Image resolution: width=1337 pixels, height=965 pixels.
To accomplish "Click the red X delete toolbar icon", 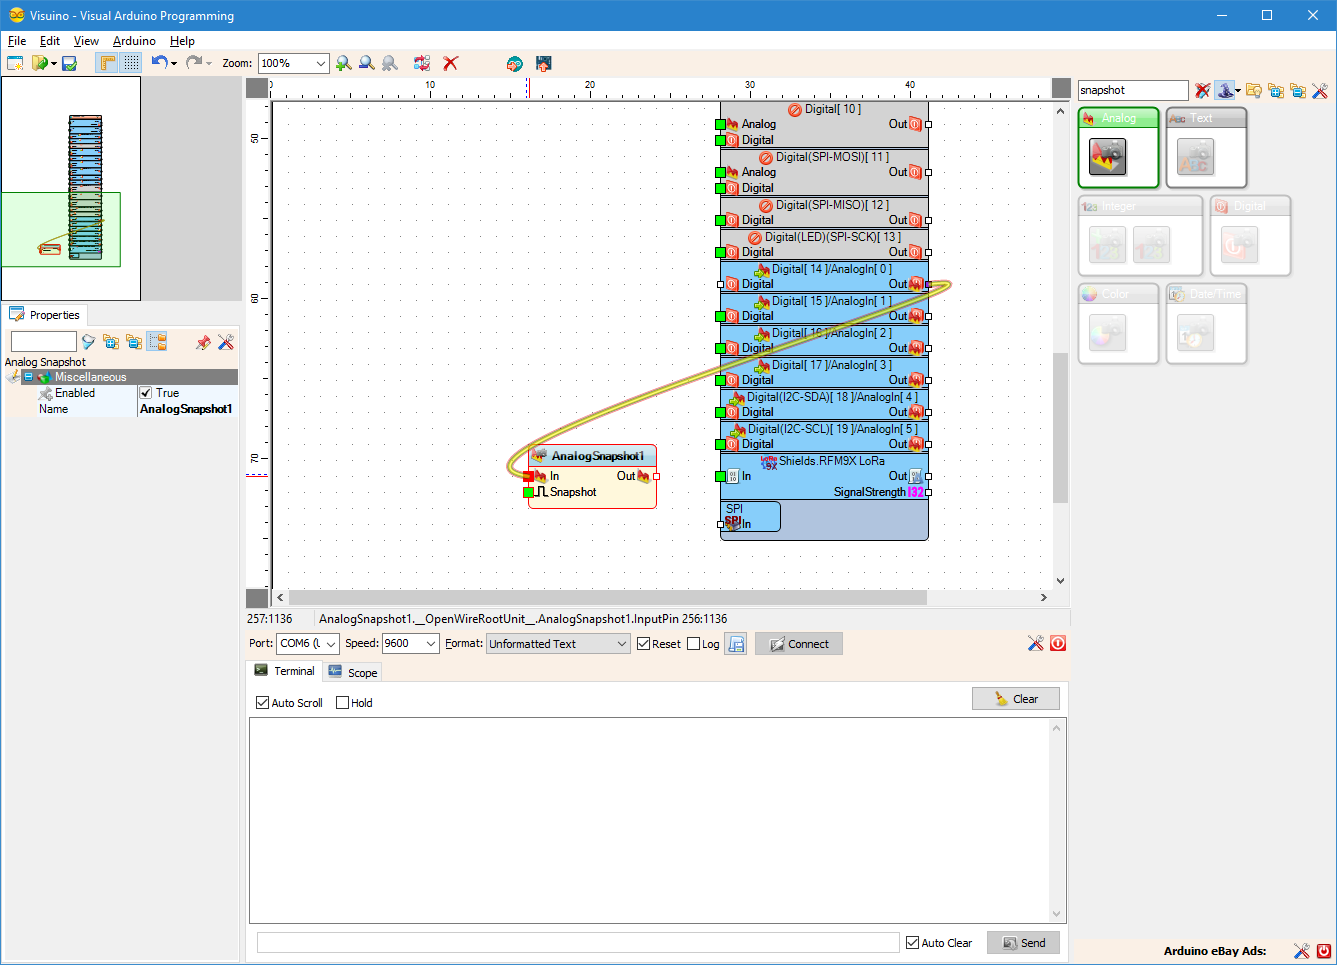I will pos(451,63).
